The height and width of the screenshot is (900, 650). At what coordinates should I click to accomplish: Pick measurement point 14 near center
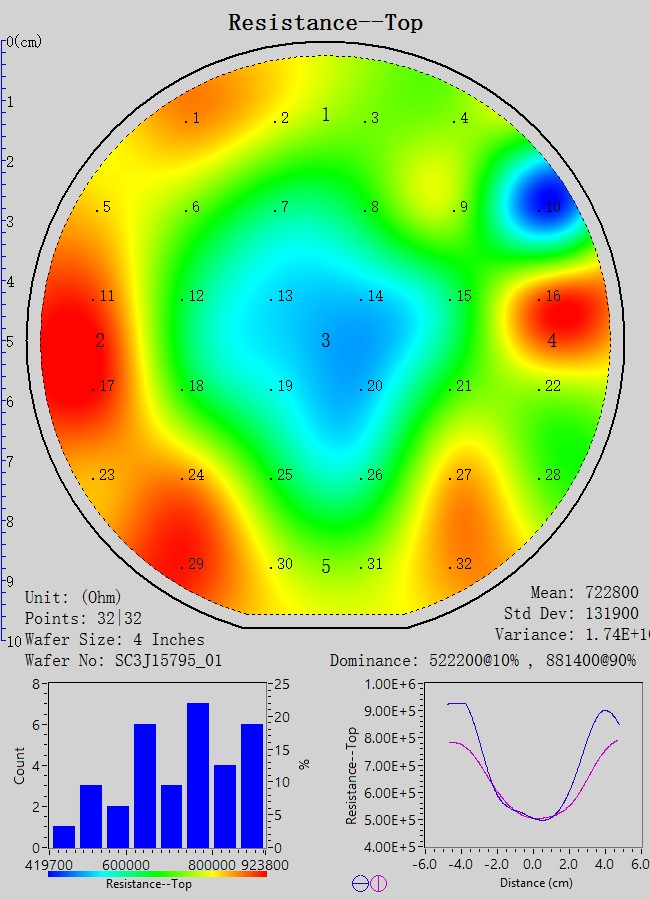pos(371,297)
